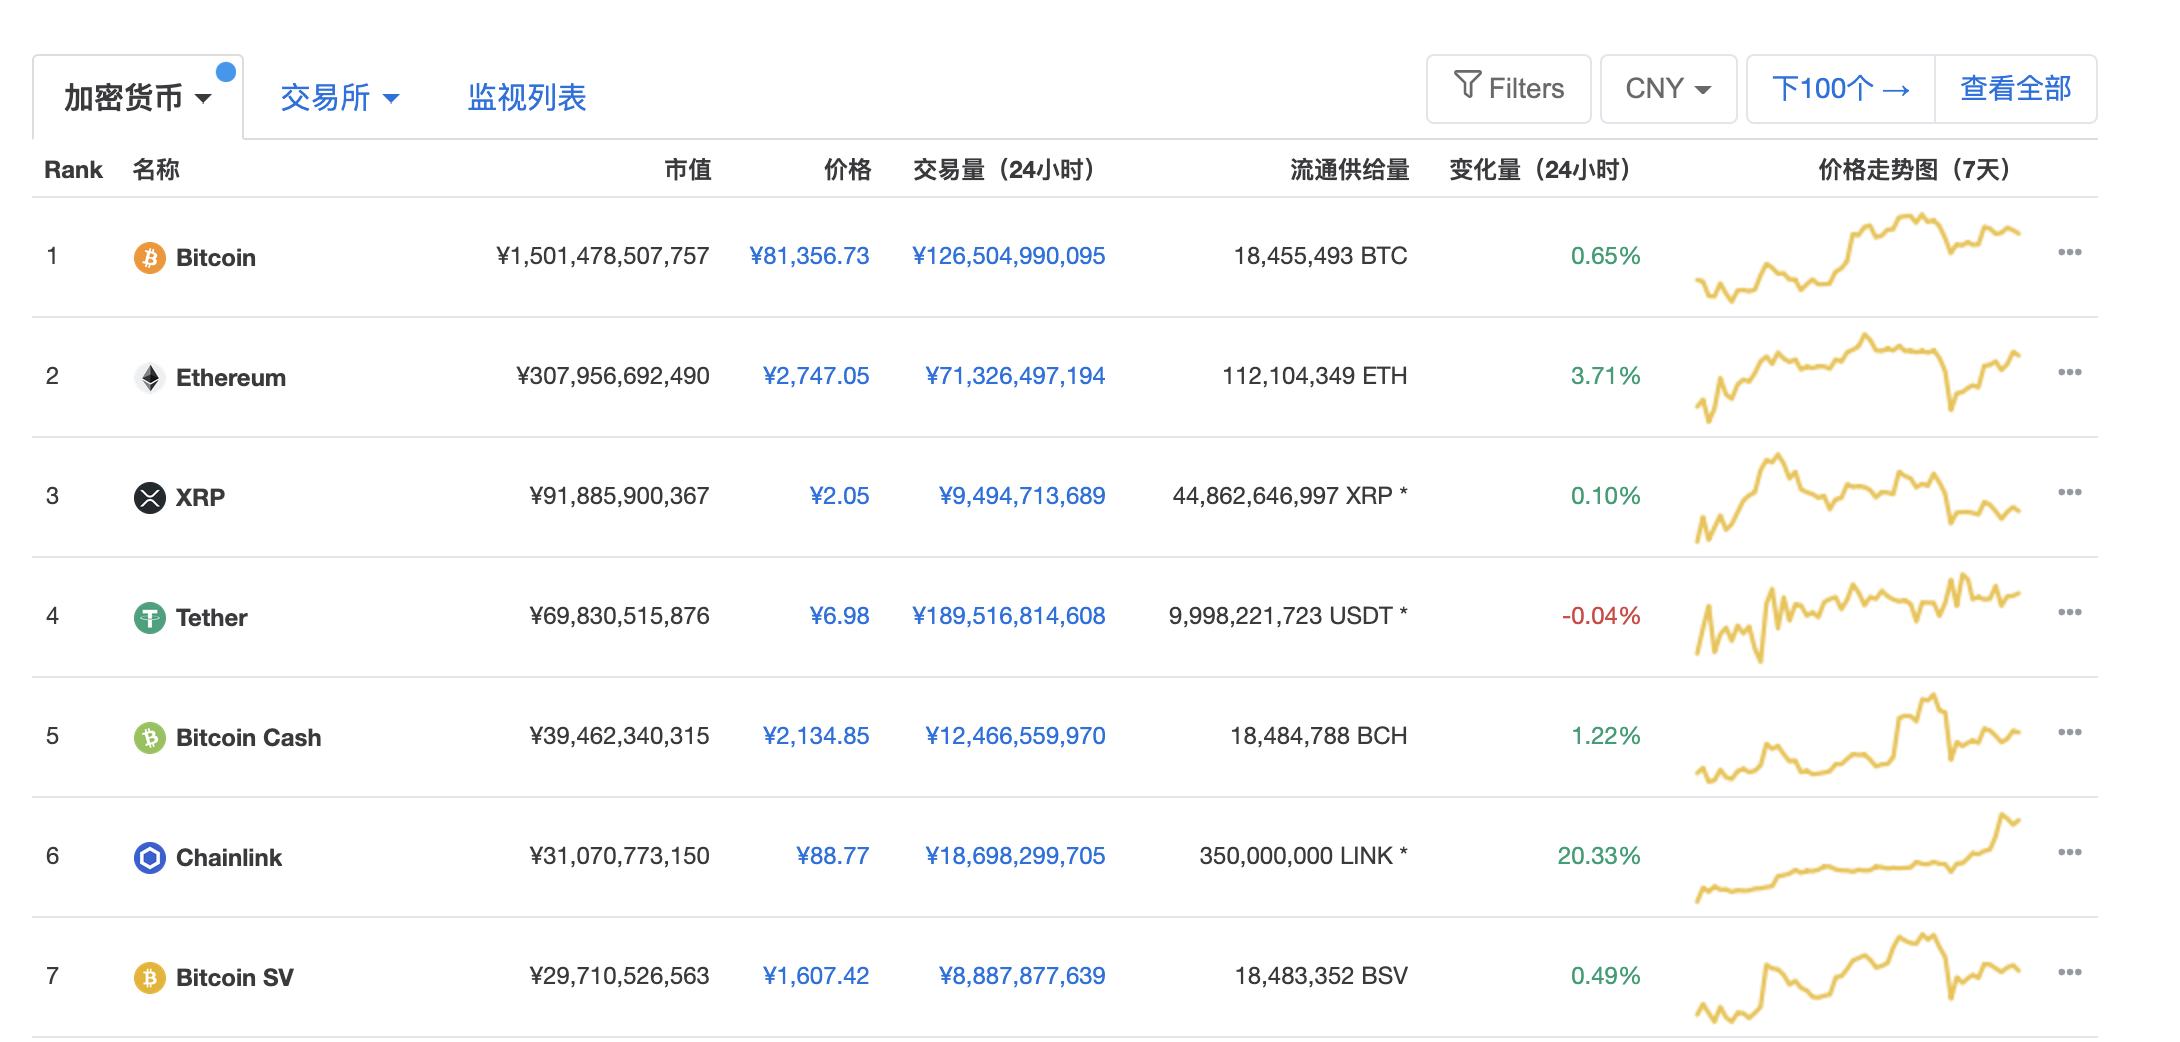Open Bitcoin SV 7-day price sparkline chart
Screen dimensions: 2180x1042
(1858, 977)
